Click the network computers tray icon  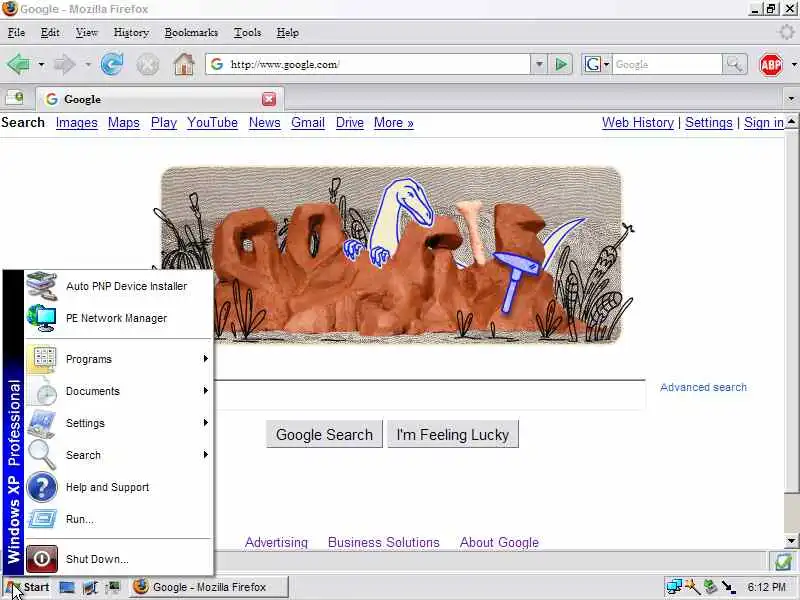click(x=674, y=587)
